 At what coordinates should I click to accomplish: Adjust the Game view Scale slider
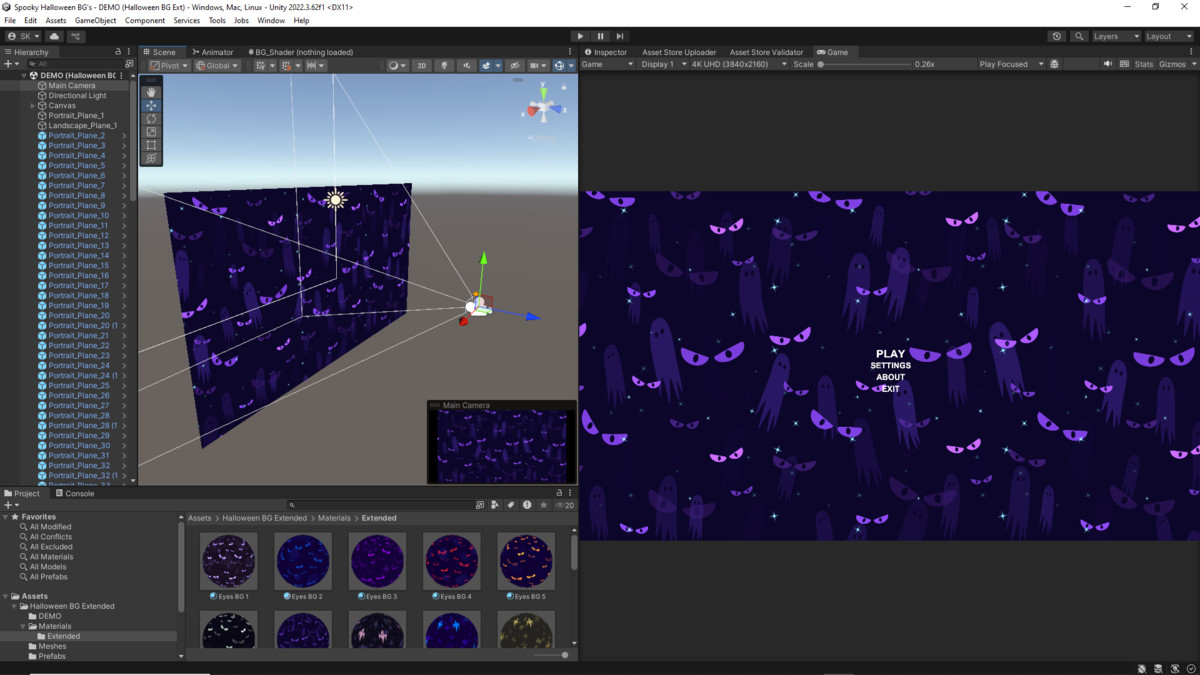coord(822,64)
